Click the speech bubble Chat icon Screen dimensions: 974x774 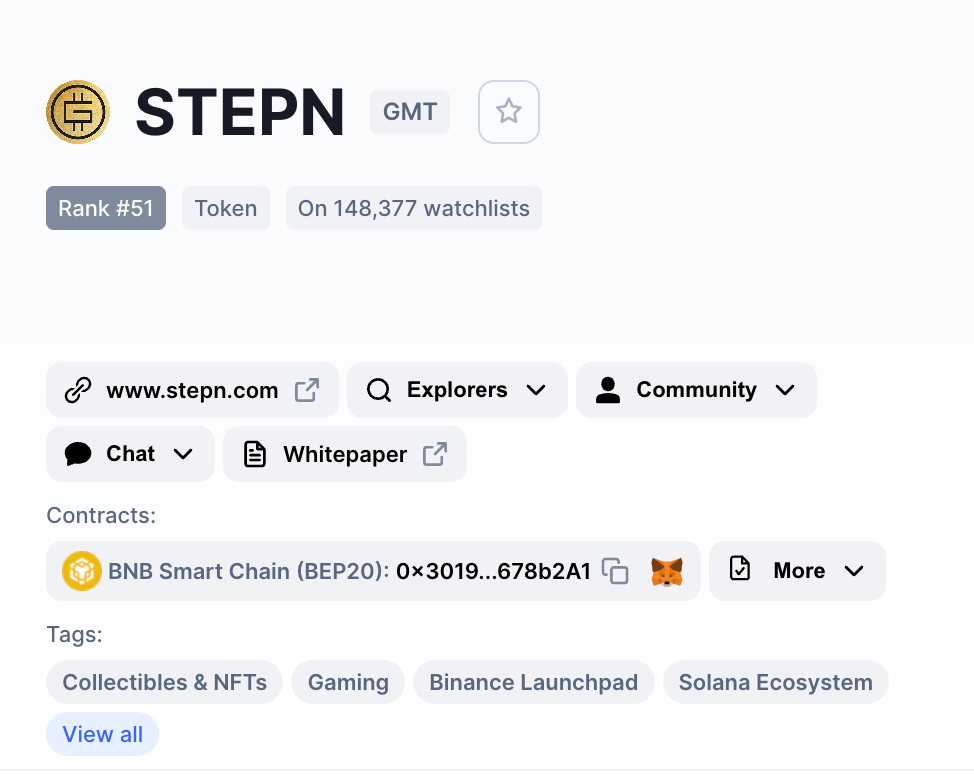(x=78, y=454)
